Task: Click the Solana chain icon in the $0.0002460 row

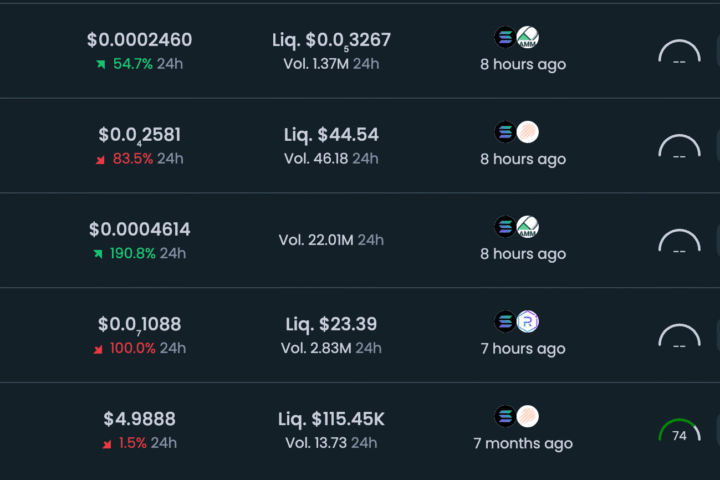Action: point(506,38)
